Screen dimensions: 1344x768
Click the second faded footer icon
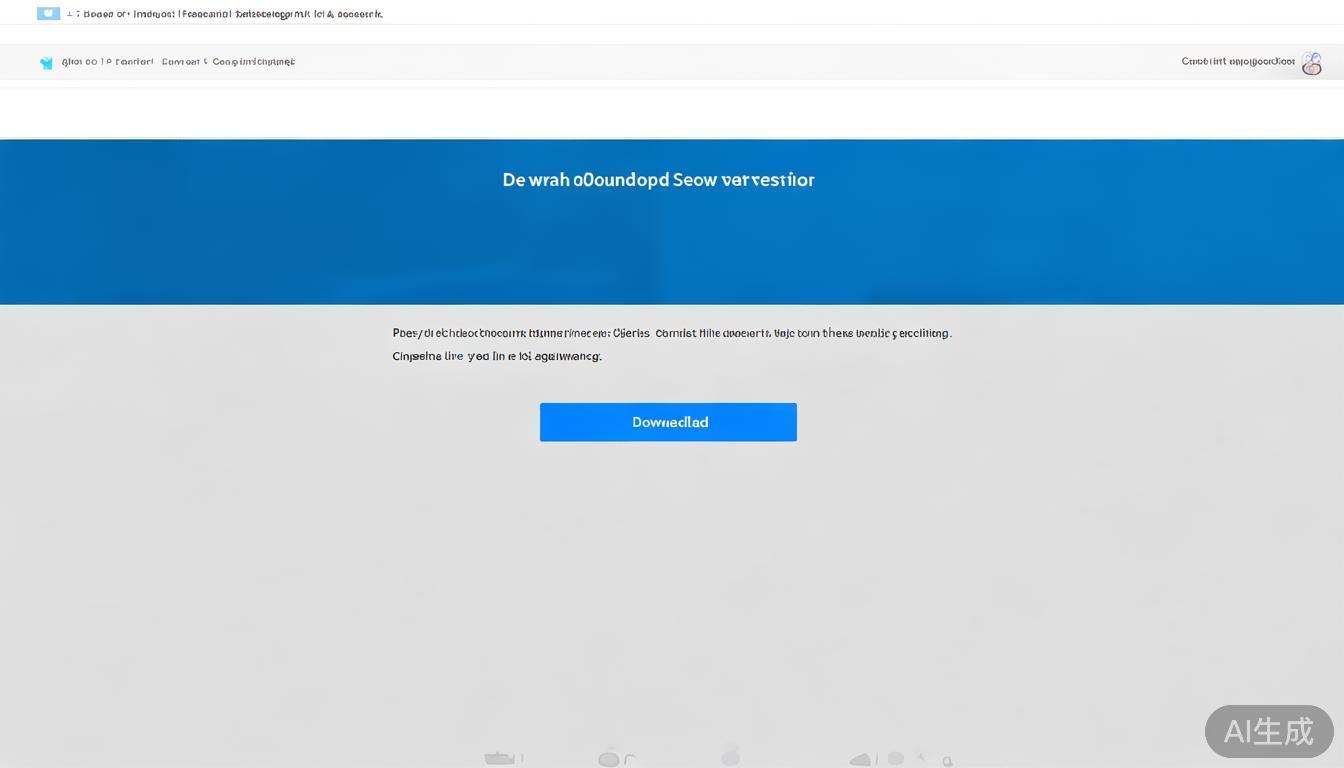609,759
